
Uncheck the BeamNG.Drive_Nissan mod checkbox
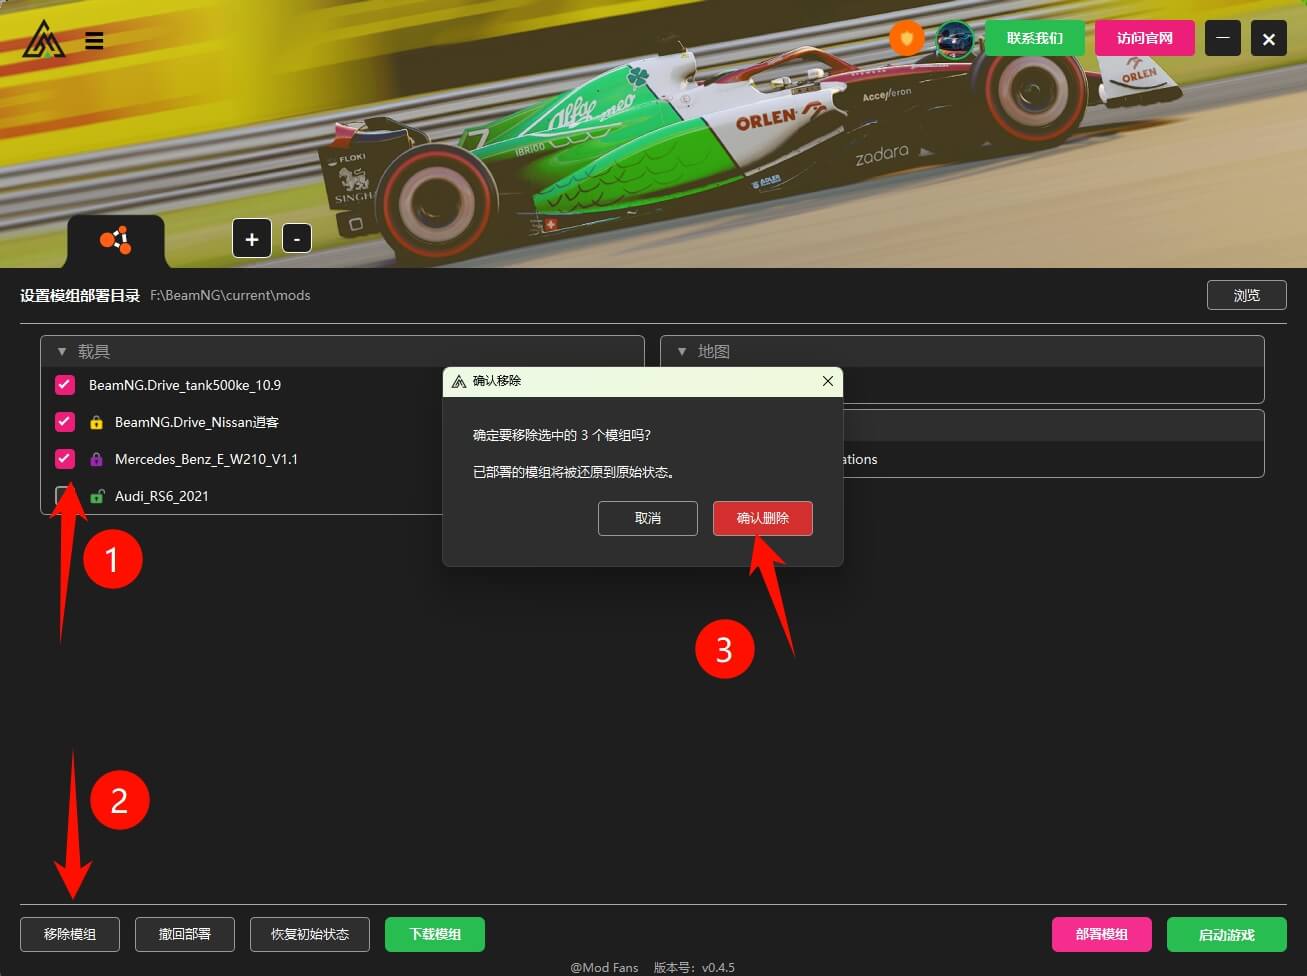65,422
